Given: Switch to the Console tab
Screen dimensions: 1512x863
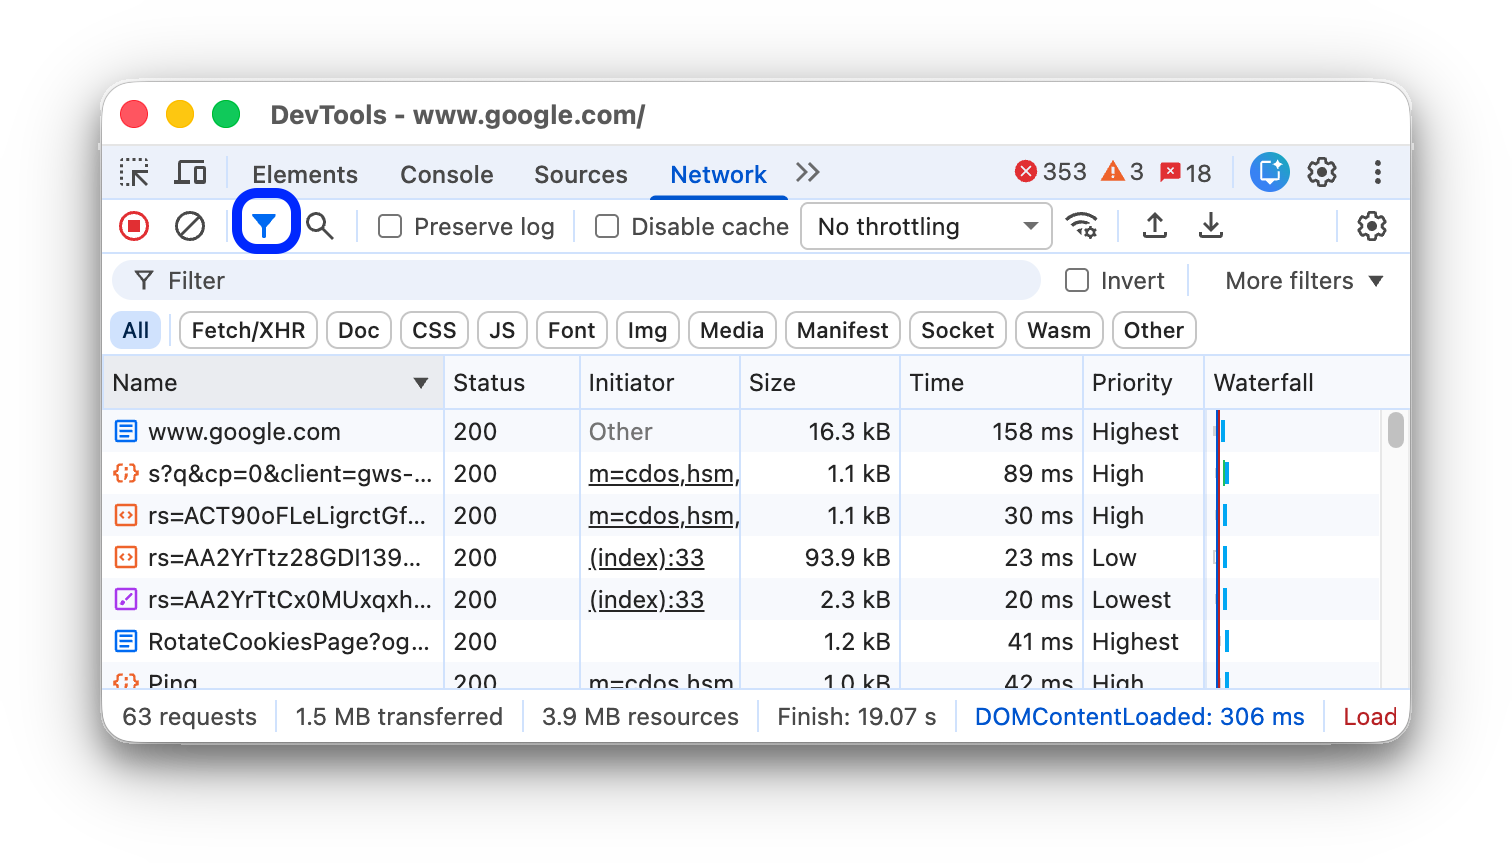Looking at the screenshot, I should coord(447,174).
